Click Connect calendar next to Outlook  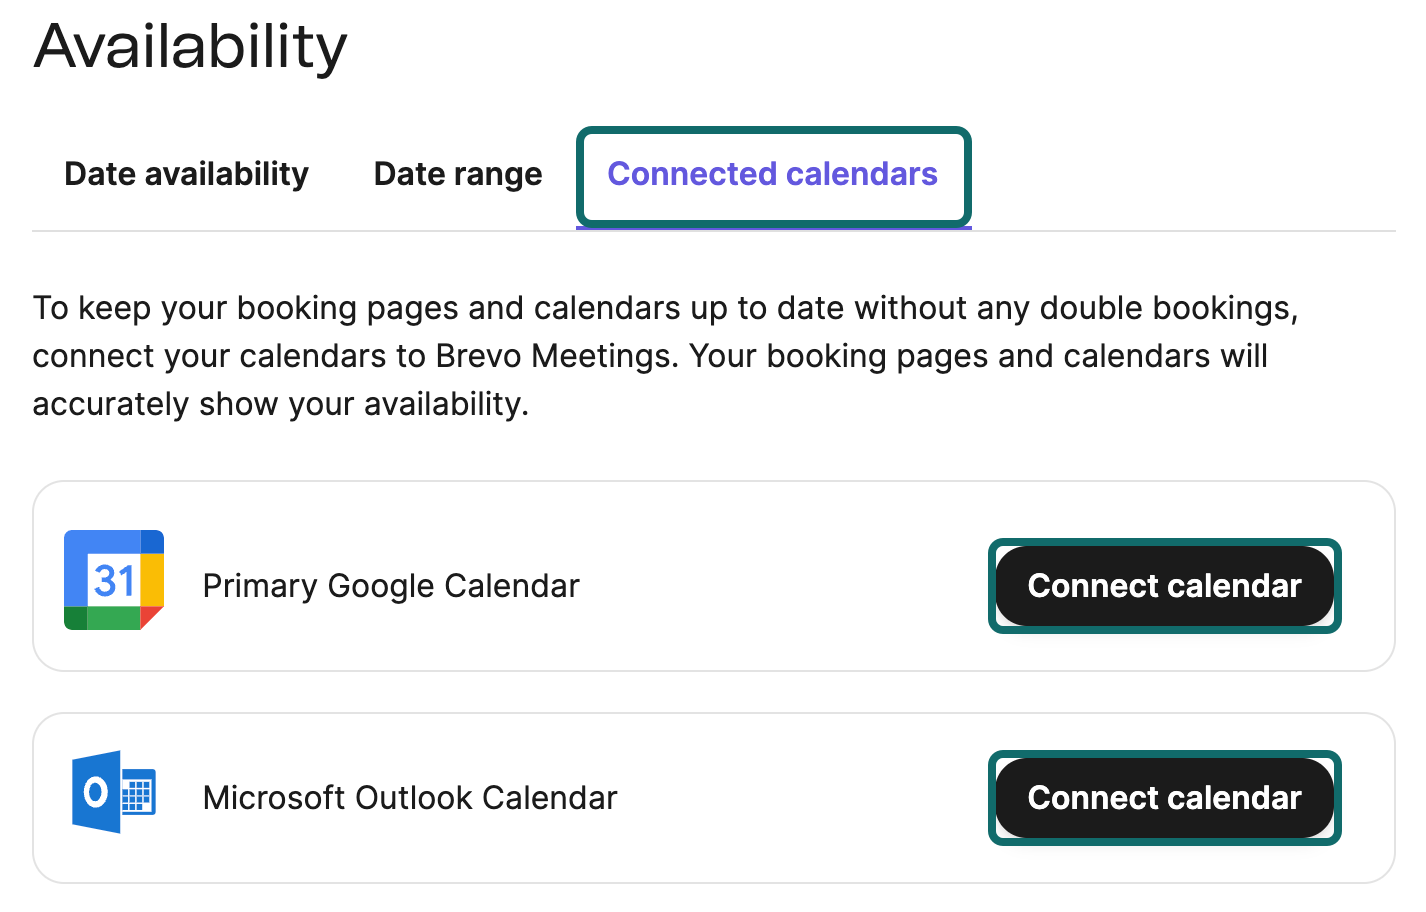click(x=1164, y=798)
